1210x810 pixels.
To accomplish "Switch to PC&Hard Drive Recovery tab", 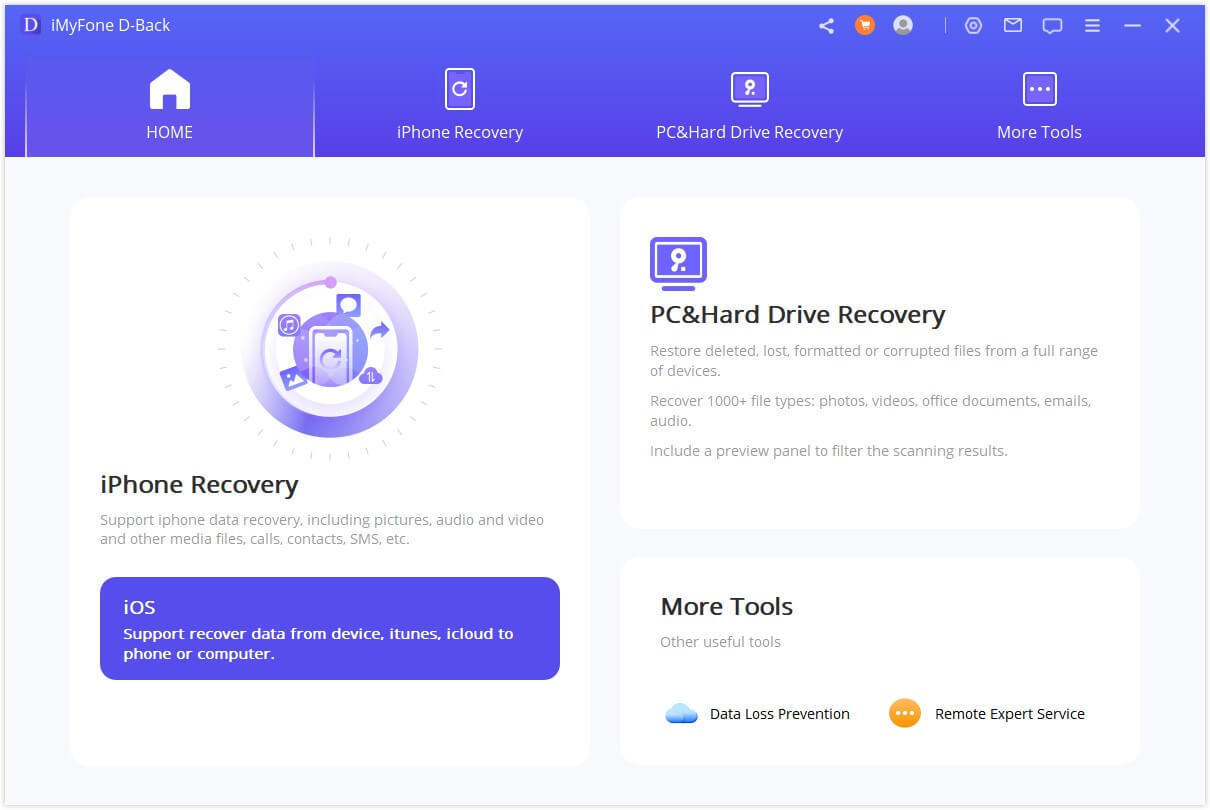I will (x=749, y=107).
